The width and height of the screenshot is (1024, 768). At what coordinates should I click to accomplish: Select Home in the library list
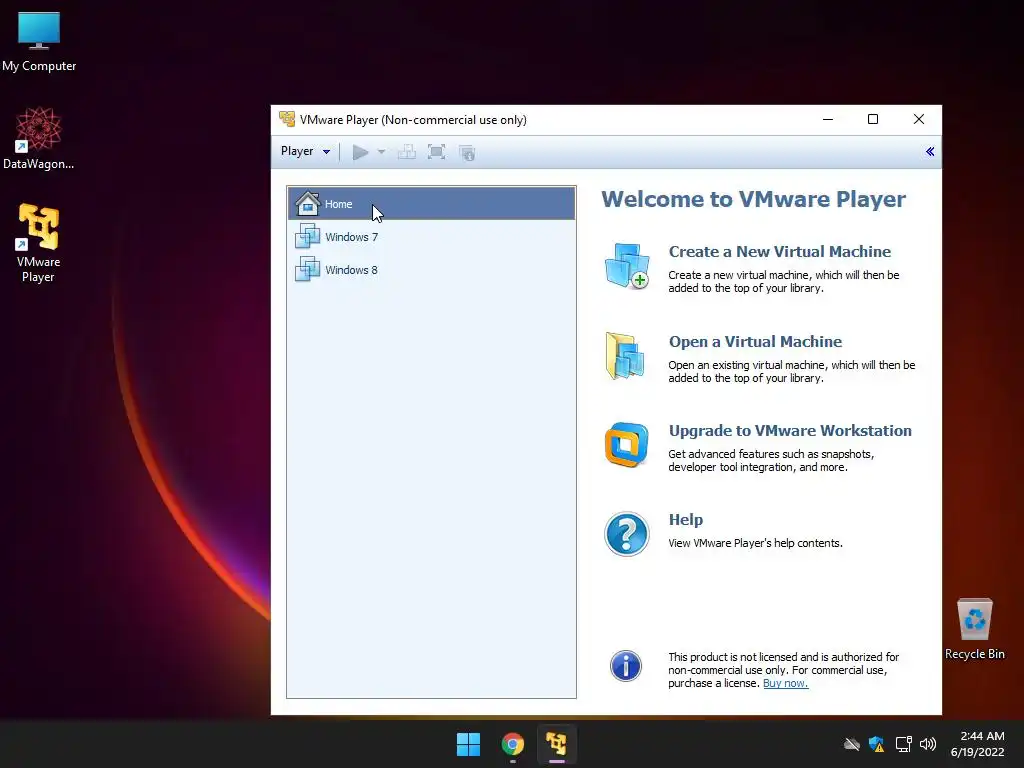pyautogui.click(x=432, y=204)
